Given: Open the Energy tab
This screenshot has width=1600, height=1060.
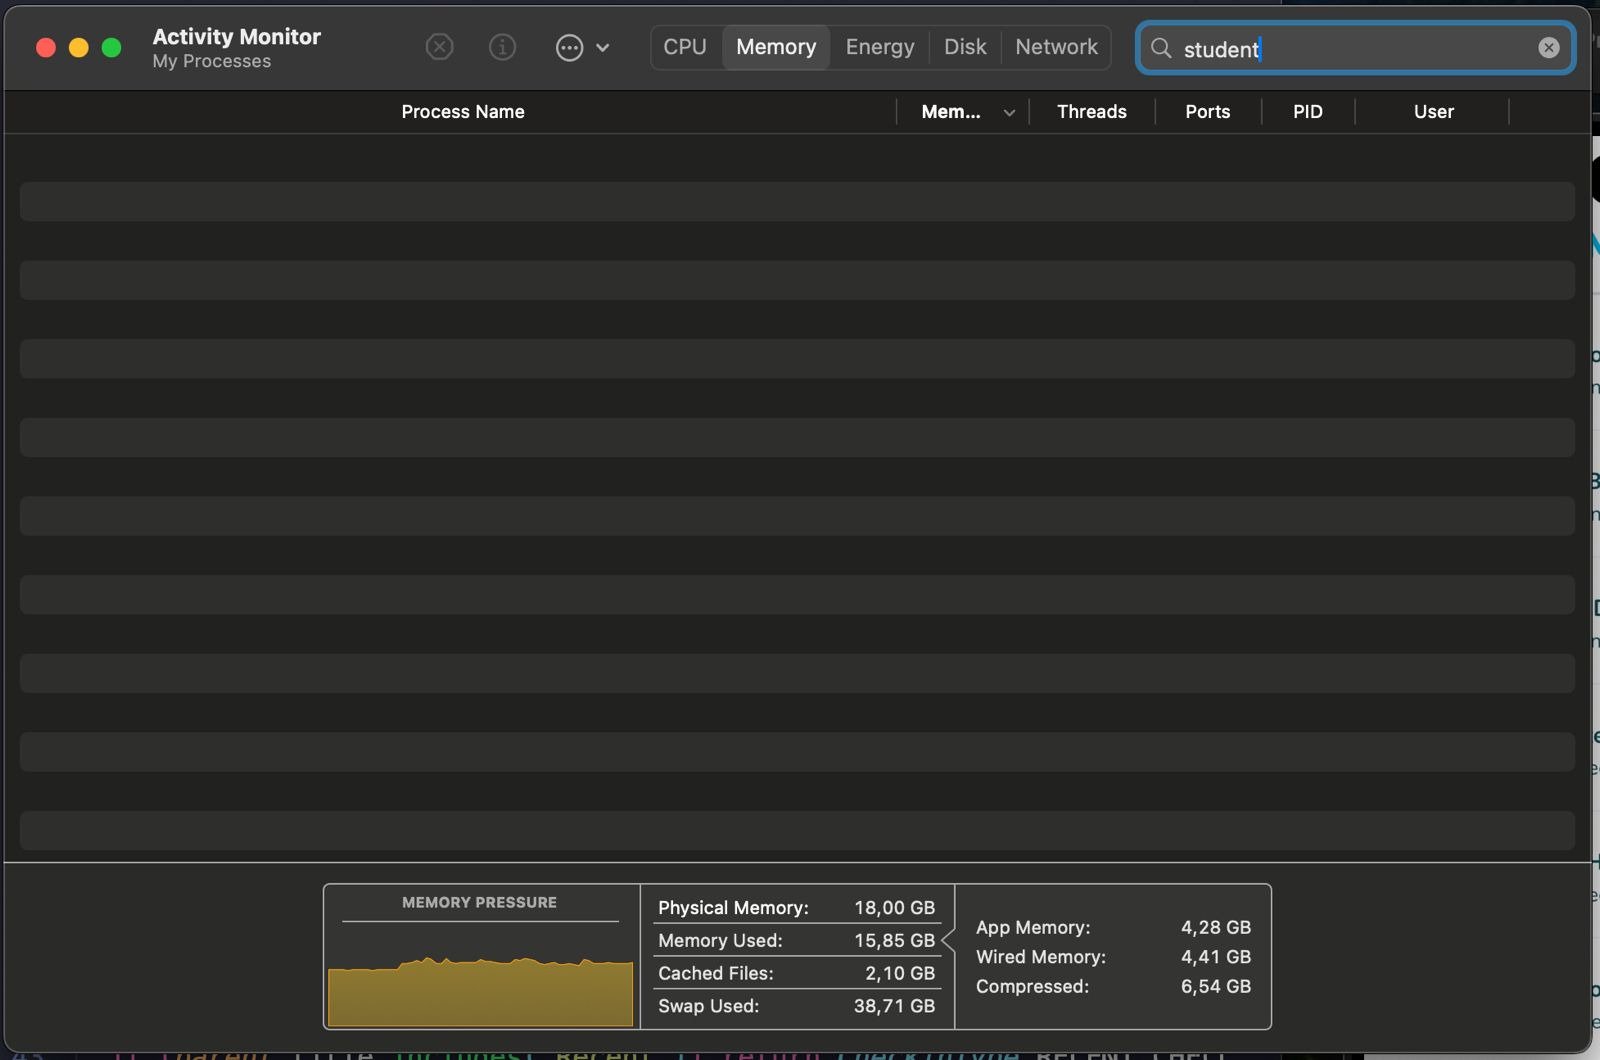Looking at the screenshot, I should [880, 47].
